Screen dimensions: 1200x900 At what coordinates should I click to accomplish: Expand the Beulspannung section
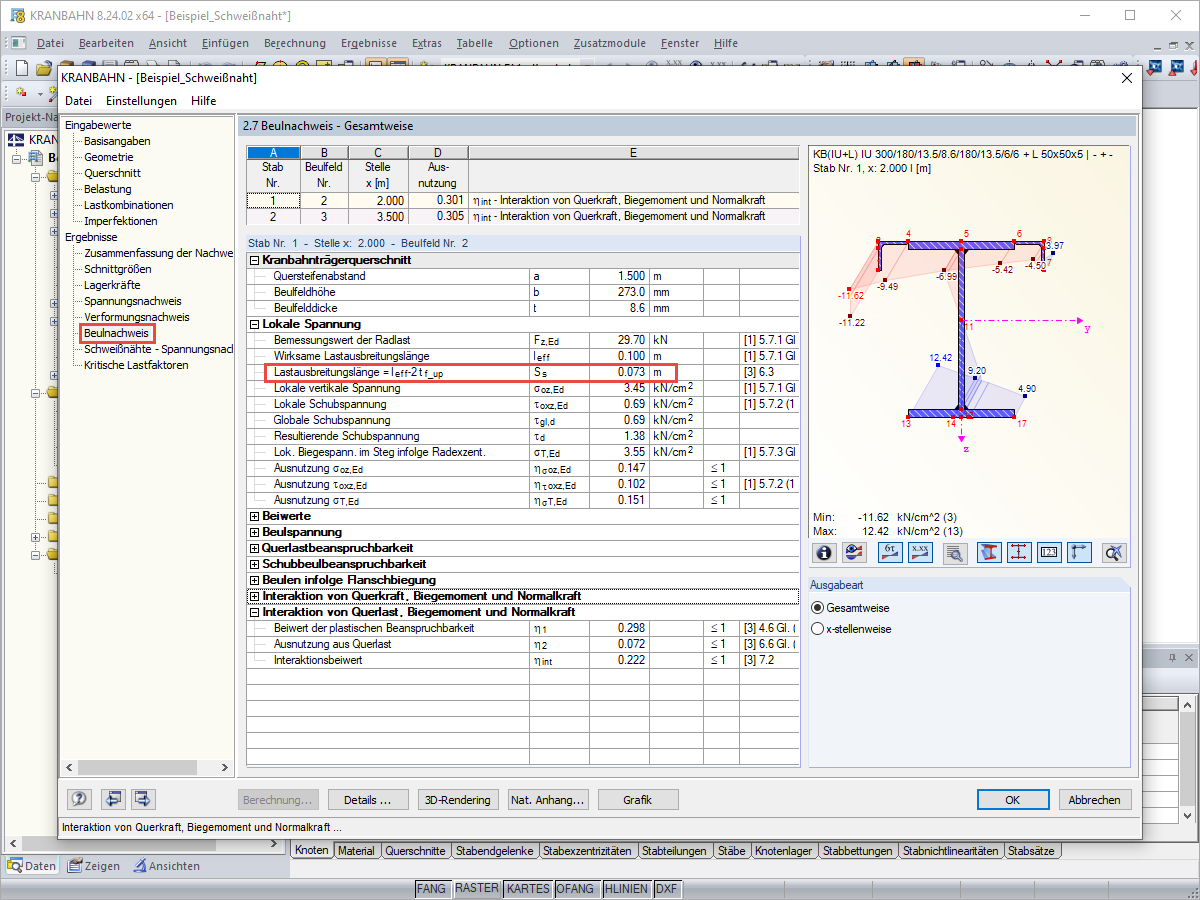[255, 532]
